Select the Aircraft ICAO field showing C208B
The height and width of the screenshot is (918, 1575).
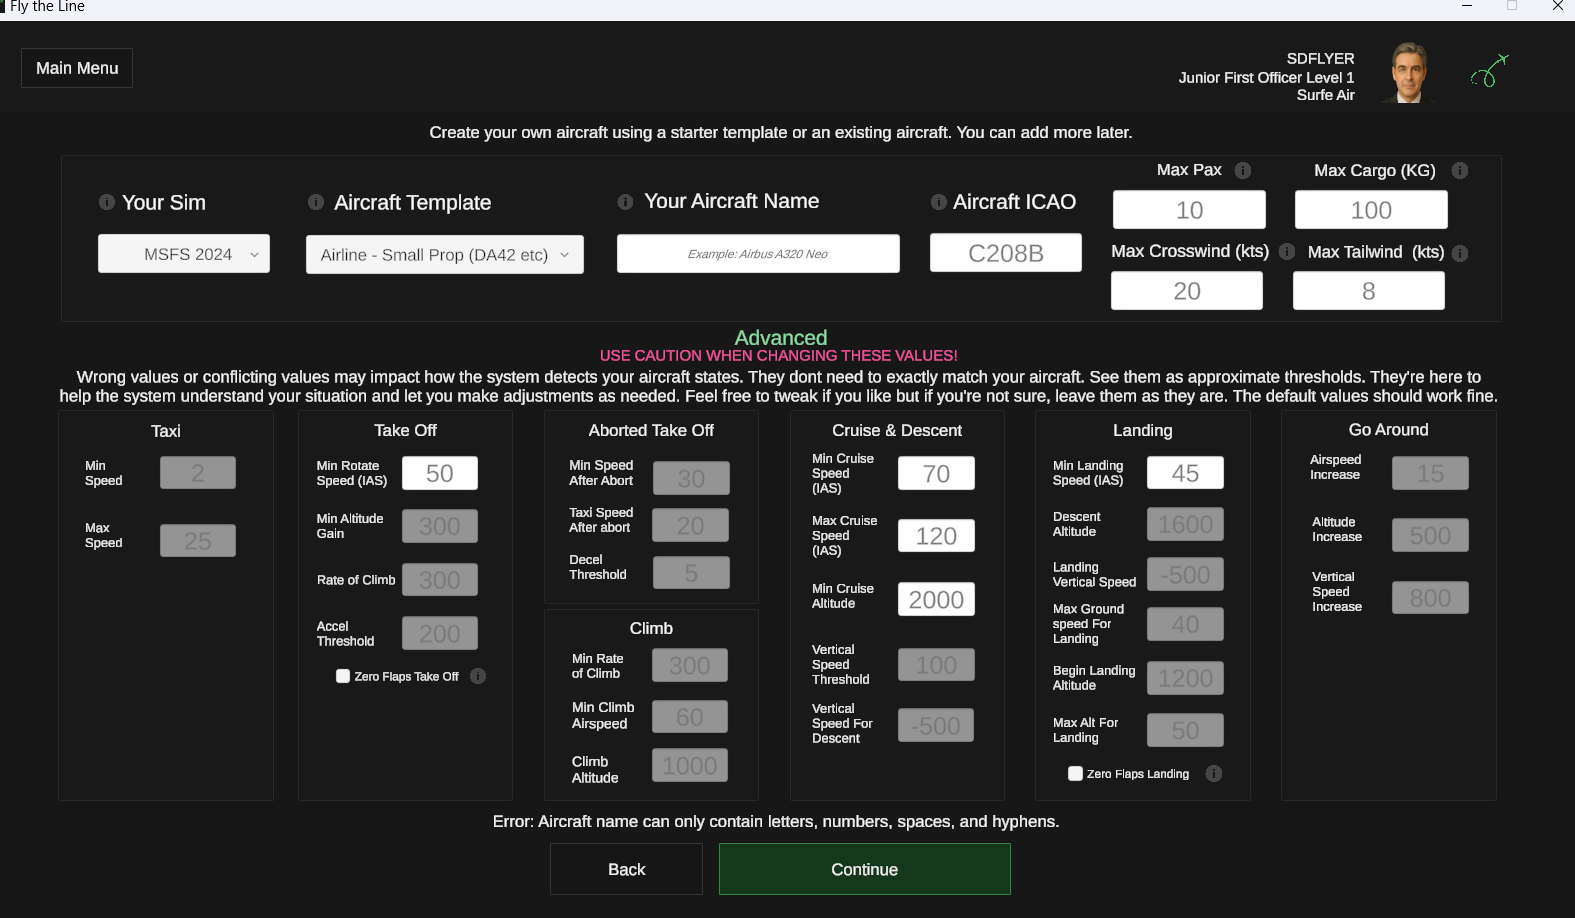[x=1005, y=253]
